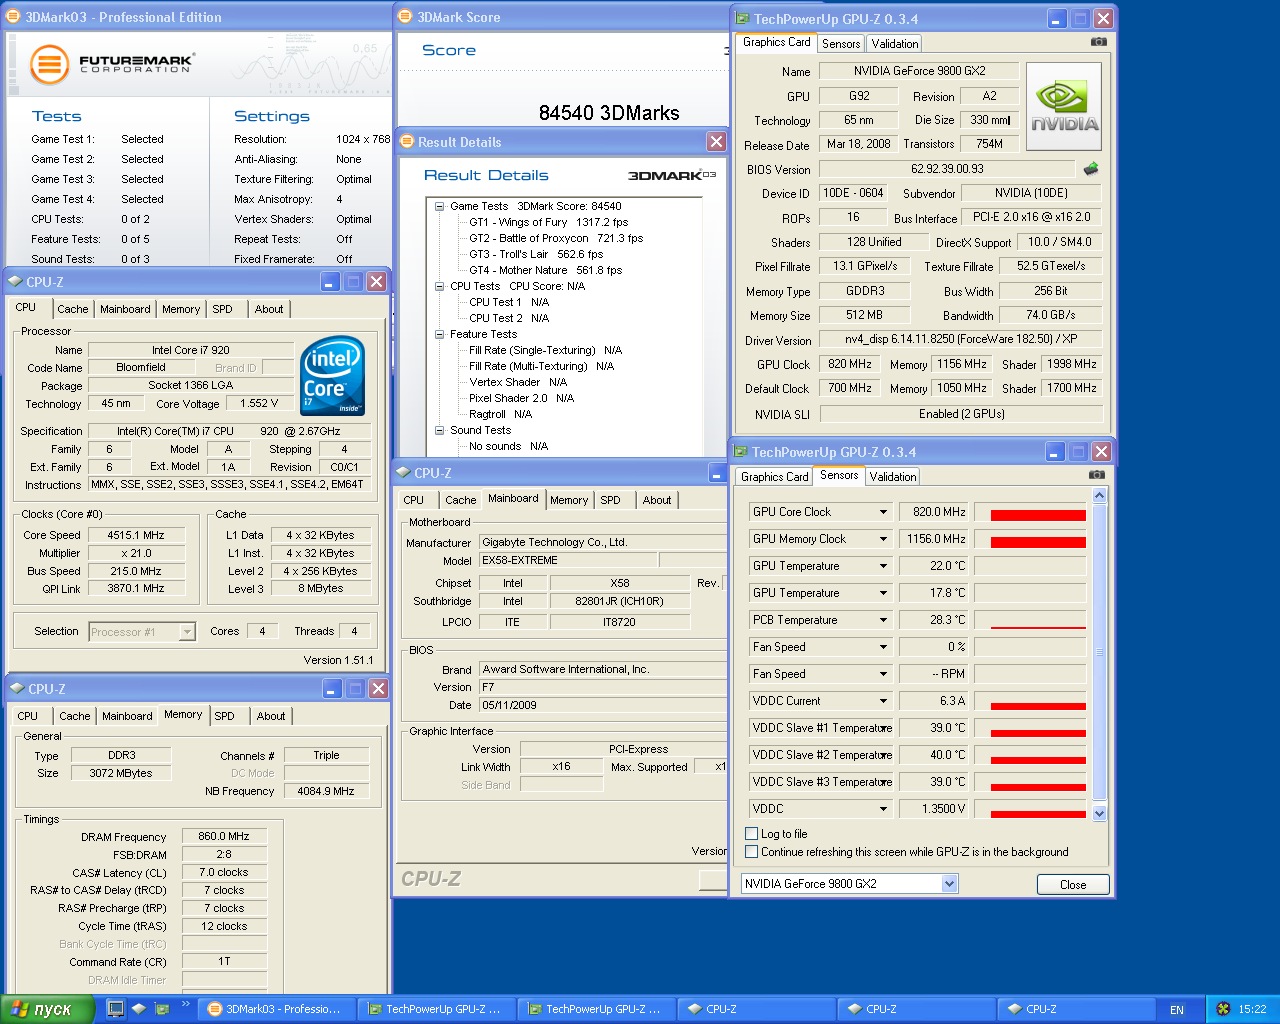Click camera screenshot icon in GPU-Z Sensors window
Viewport: 1280px width, 1024px height.
click(1096, 475)
